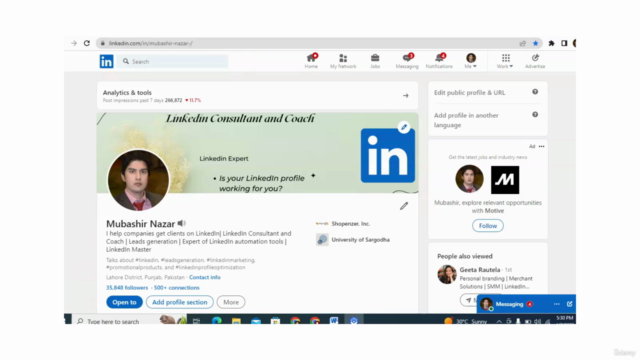Open the ad options three-dots menu
Image resolution: width=640 pixels, height=360 pixels.
[x=542, y=146]
